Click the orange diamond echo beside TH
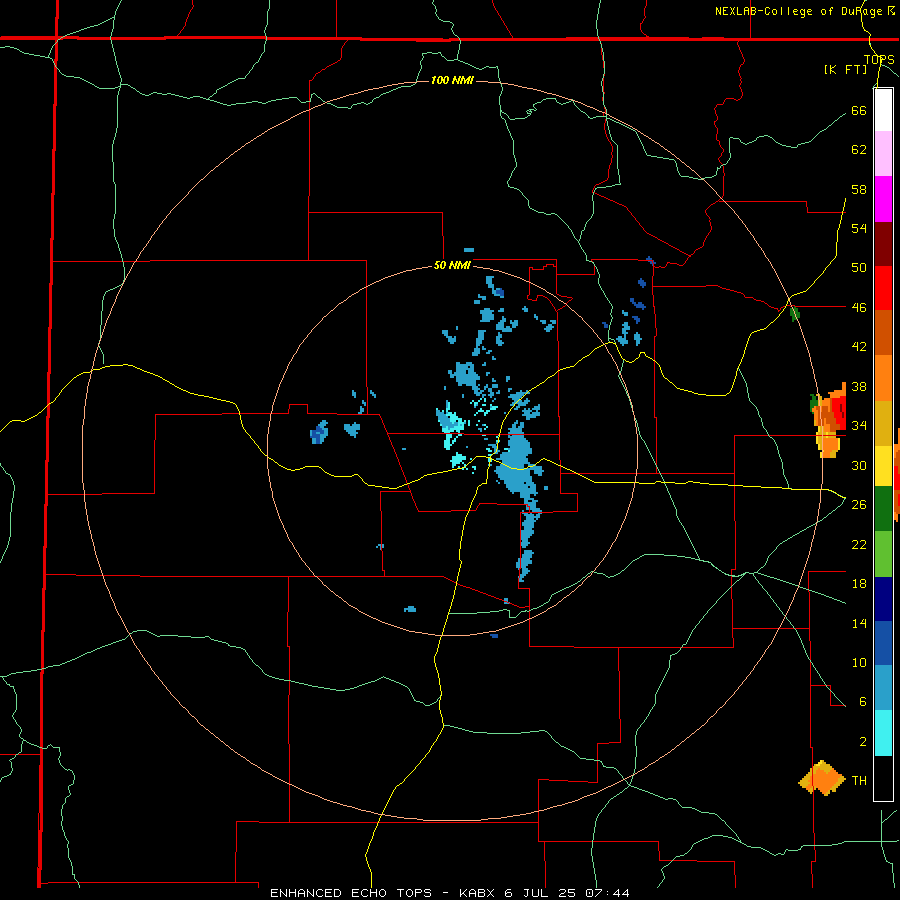The height and width of the screenshot is (900, 900). 823,778
